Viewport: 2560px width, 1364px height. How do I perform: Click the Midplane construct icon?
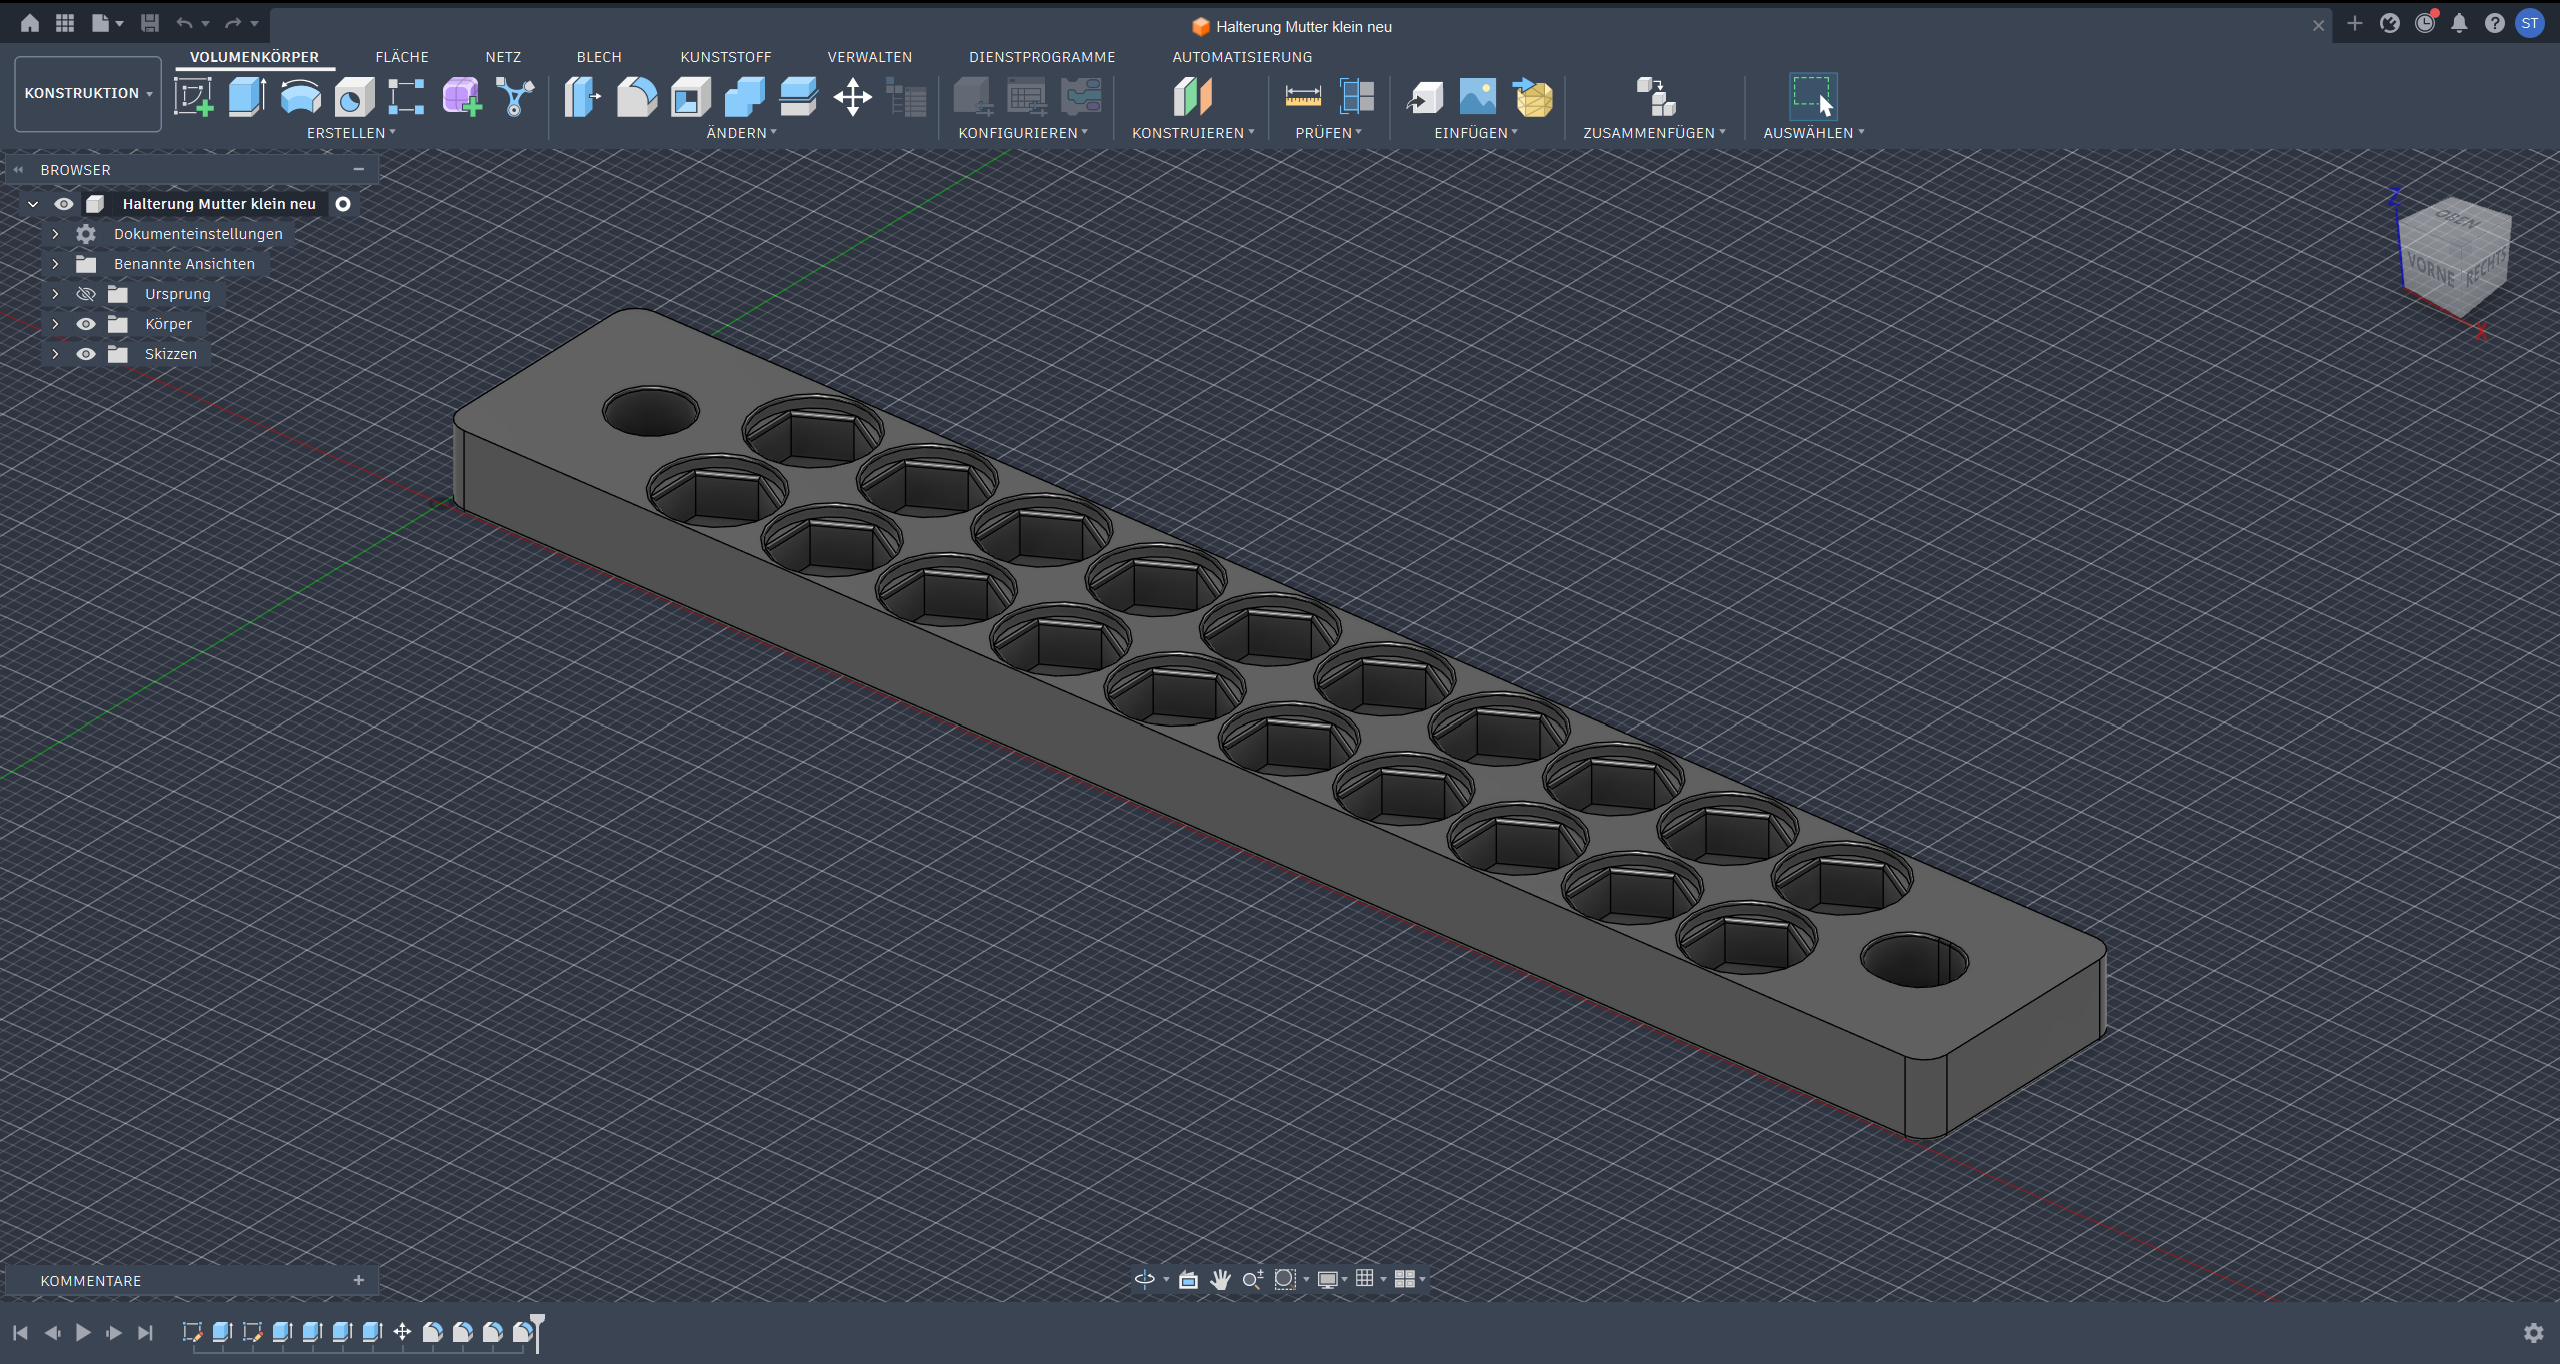[x=1192, y=97]
